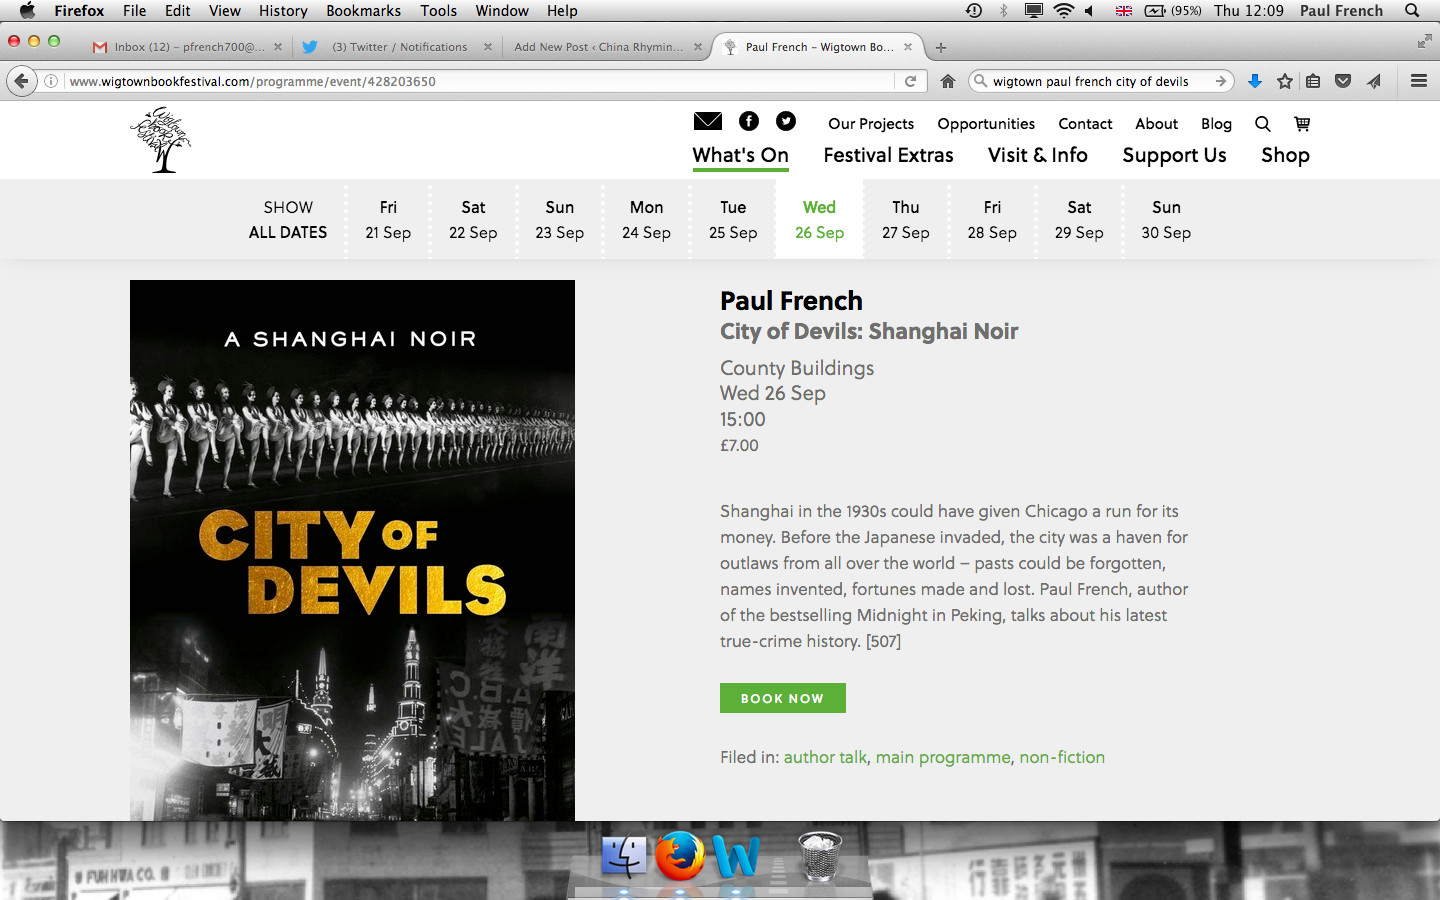The image size is (1440, 900).
Task: Select SHOW ALL DATES filter
Action: tap(288, 220)
